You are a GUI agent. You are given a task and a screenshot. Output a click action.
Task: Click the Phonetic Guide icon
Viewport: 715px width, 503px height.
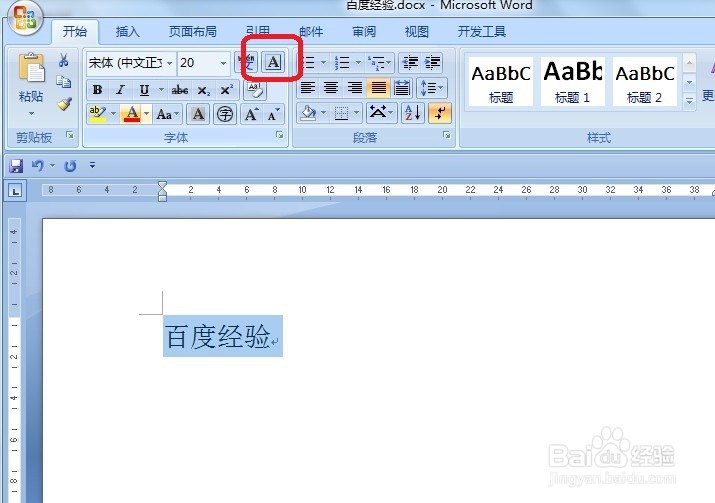coord(247,62)
